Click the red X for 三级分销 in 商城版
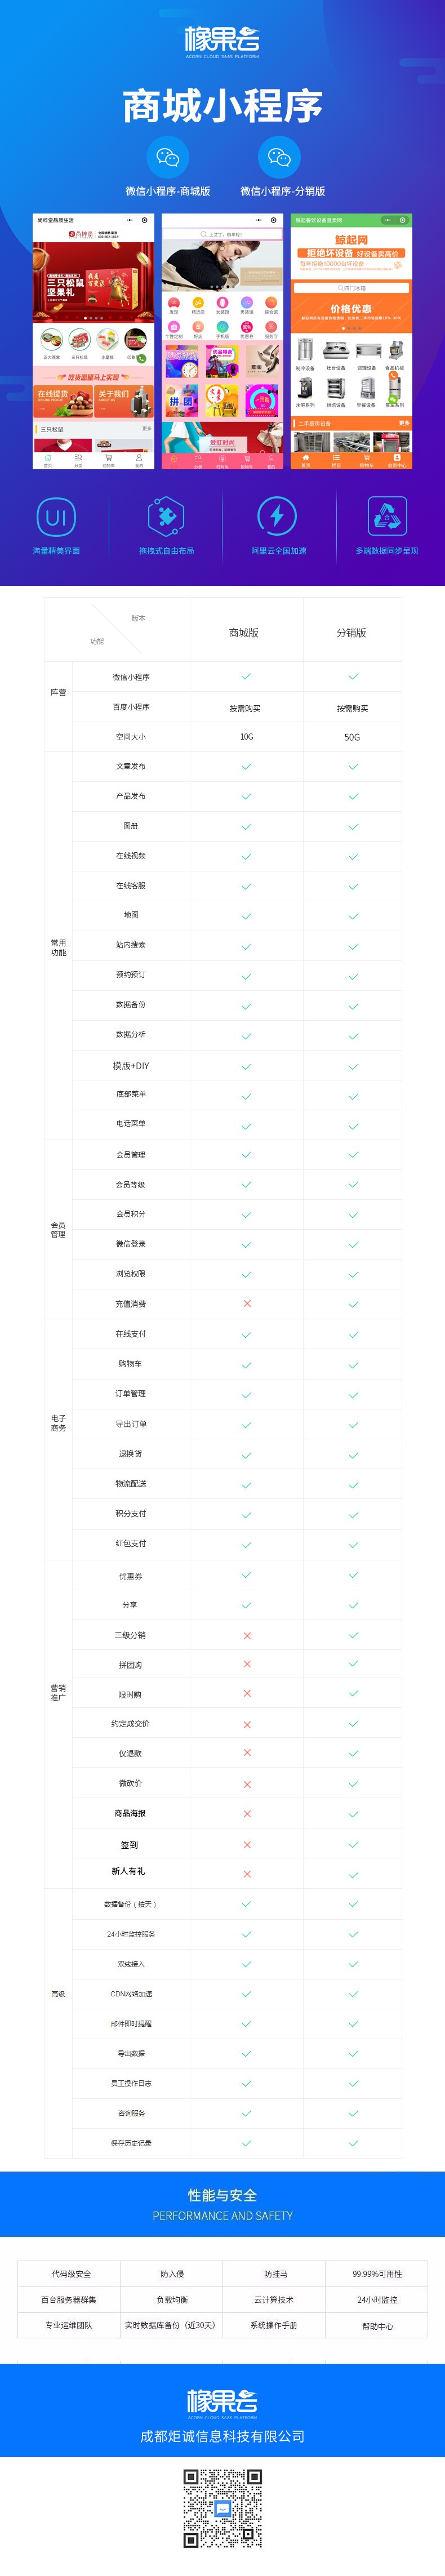This screenshot has width=445, height=2576. (246, 1636)
